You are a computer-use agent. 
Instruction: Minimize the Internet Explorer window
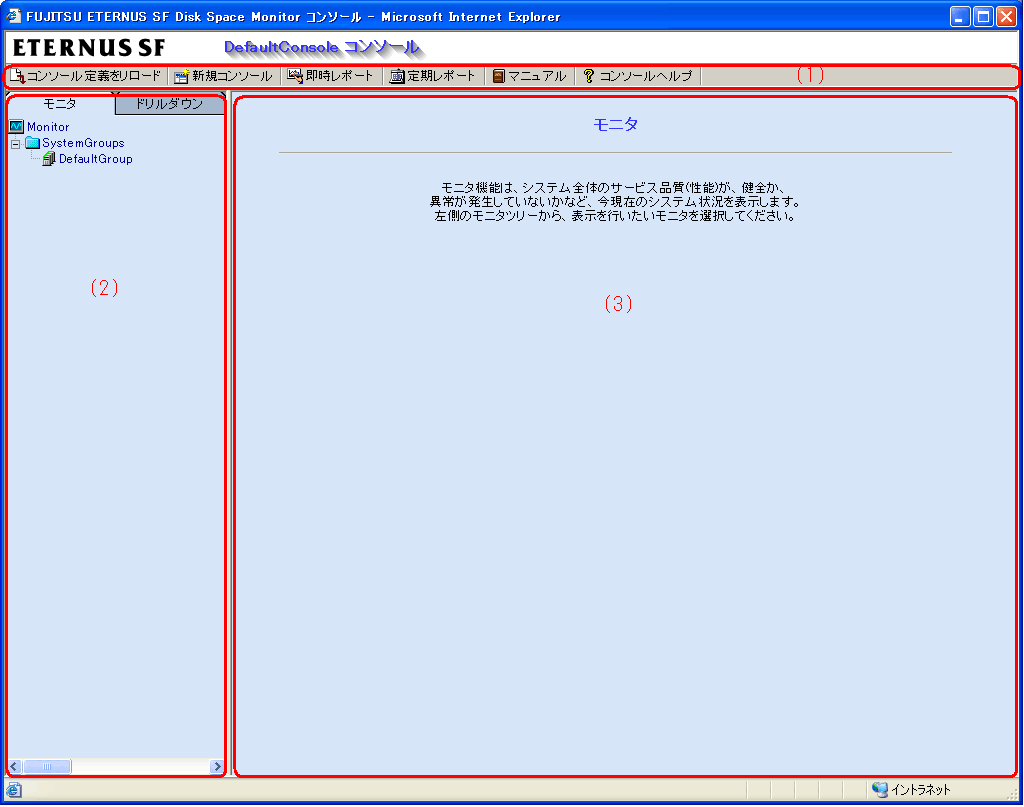click(959, 16)
